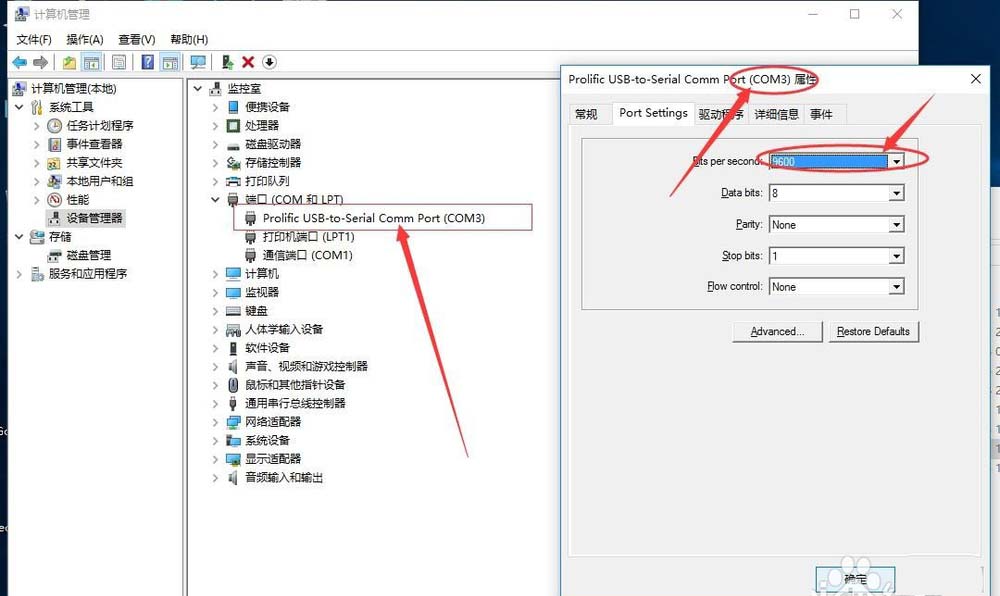The height and width of the screenshot is (596, 1000).
Task: Open the 查看(V) menu
Action: click(x=136, y=40)
